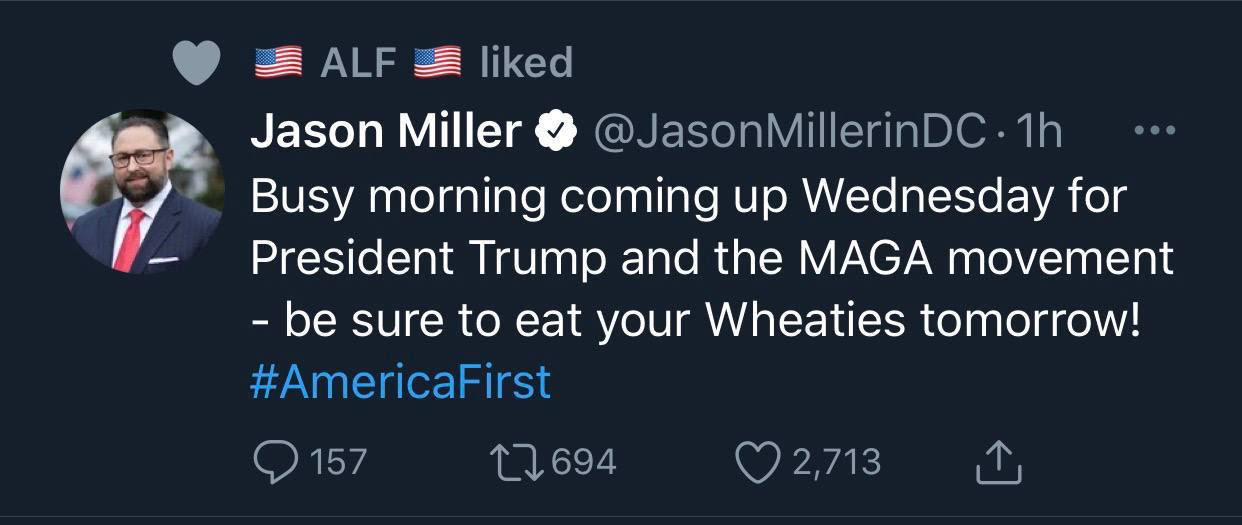The image size is (1242, 525).
Task: Click the Jason Miller display name
Action: (x=386, y=132)
